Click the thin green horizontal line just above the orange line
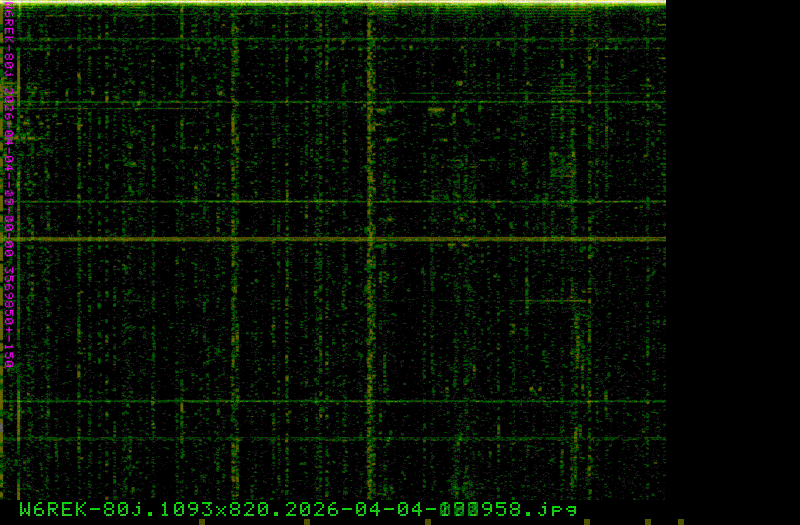 [x=340, y=202]
